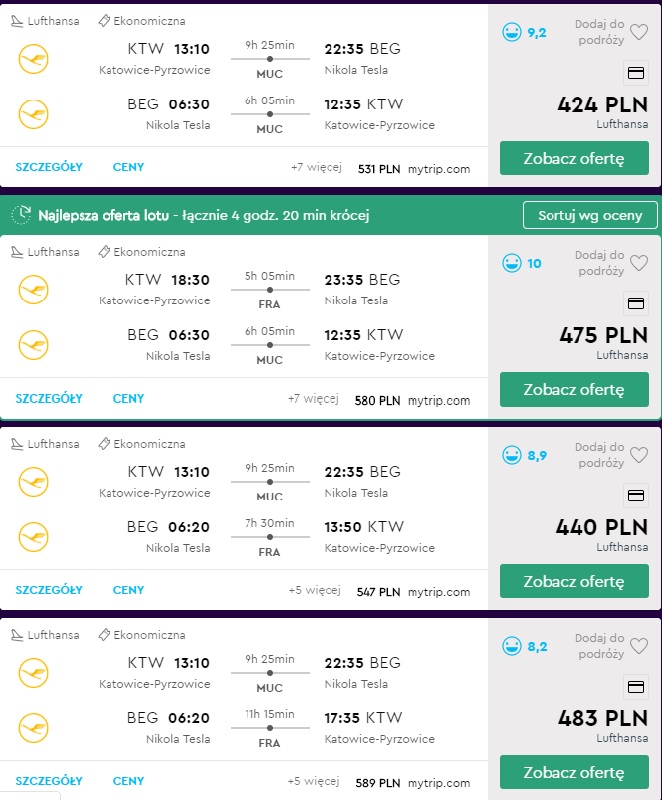This screenshot has height=800, width=662.
Task: Open SZCZEGÓŁY tab of the 440 PLN flight
Action: point(49,590)
